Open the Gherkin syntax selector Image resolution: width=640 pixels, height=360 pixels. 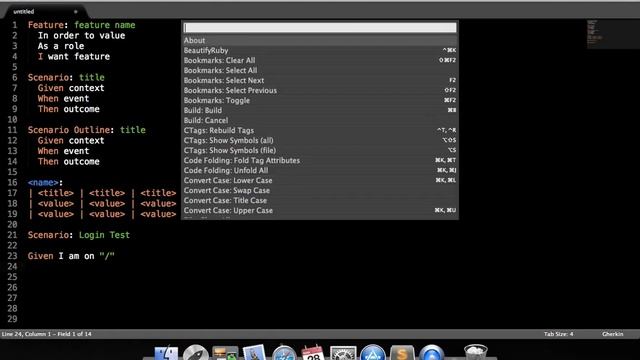pyautogui.click(x=613, y=334)
